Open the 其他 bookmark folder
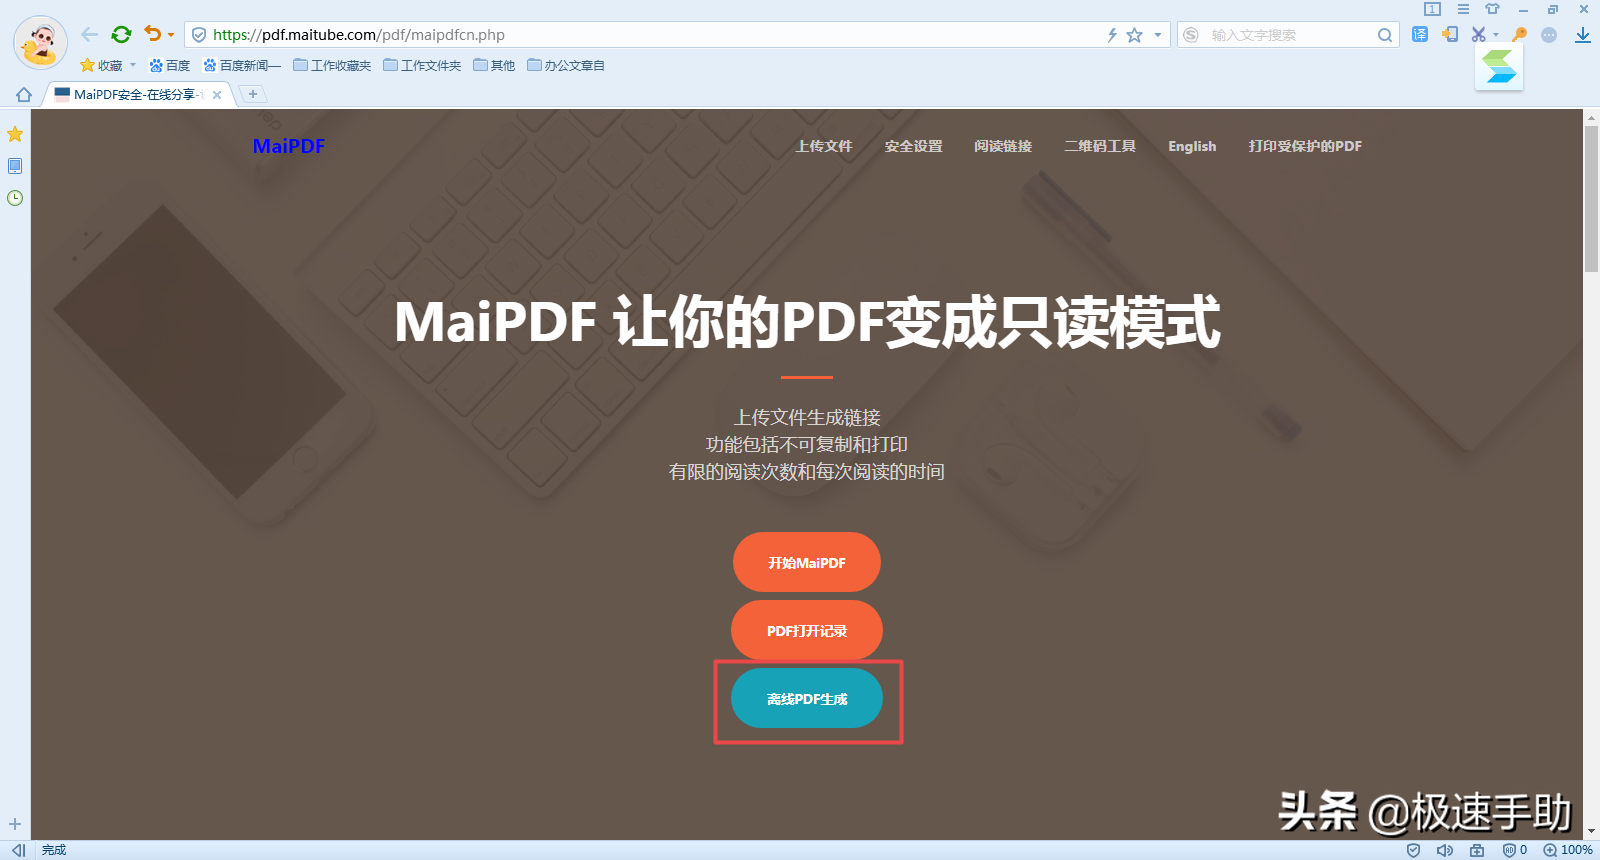 494,65
